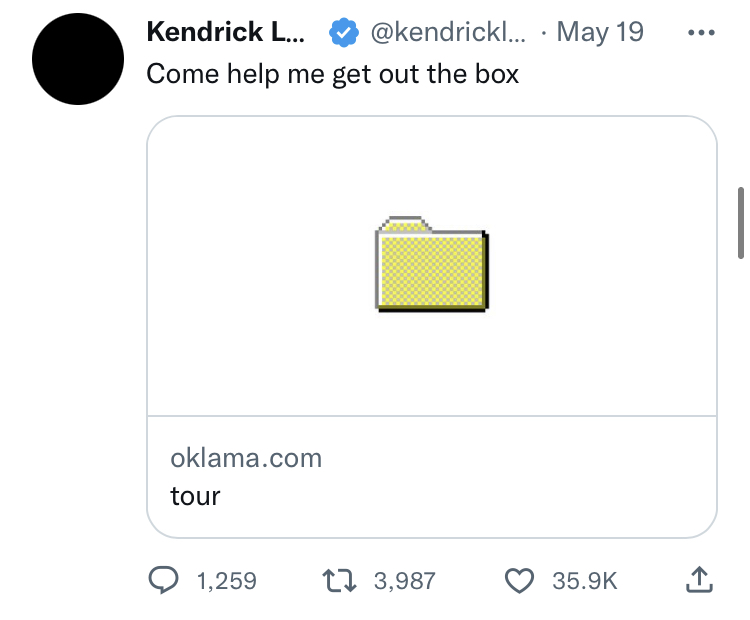View the 1,259 replies count
This screenshot has height=620, width=750.
click(x=227, y=581)
